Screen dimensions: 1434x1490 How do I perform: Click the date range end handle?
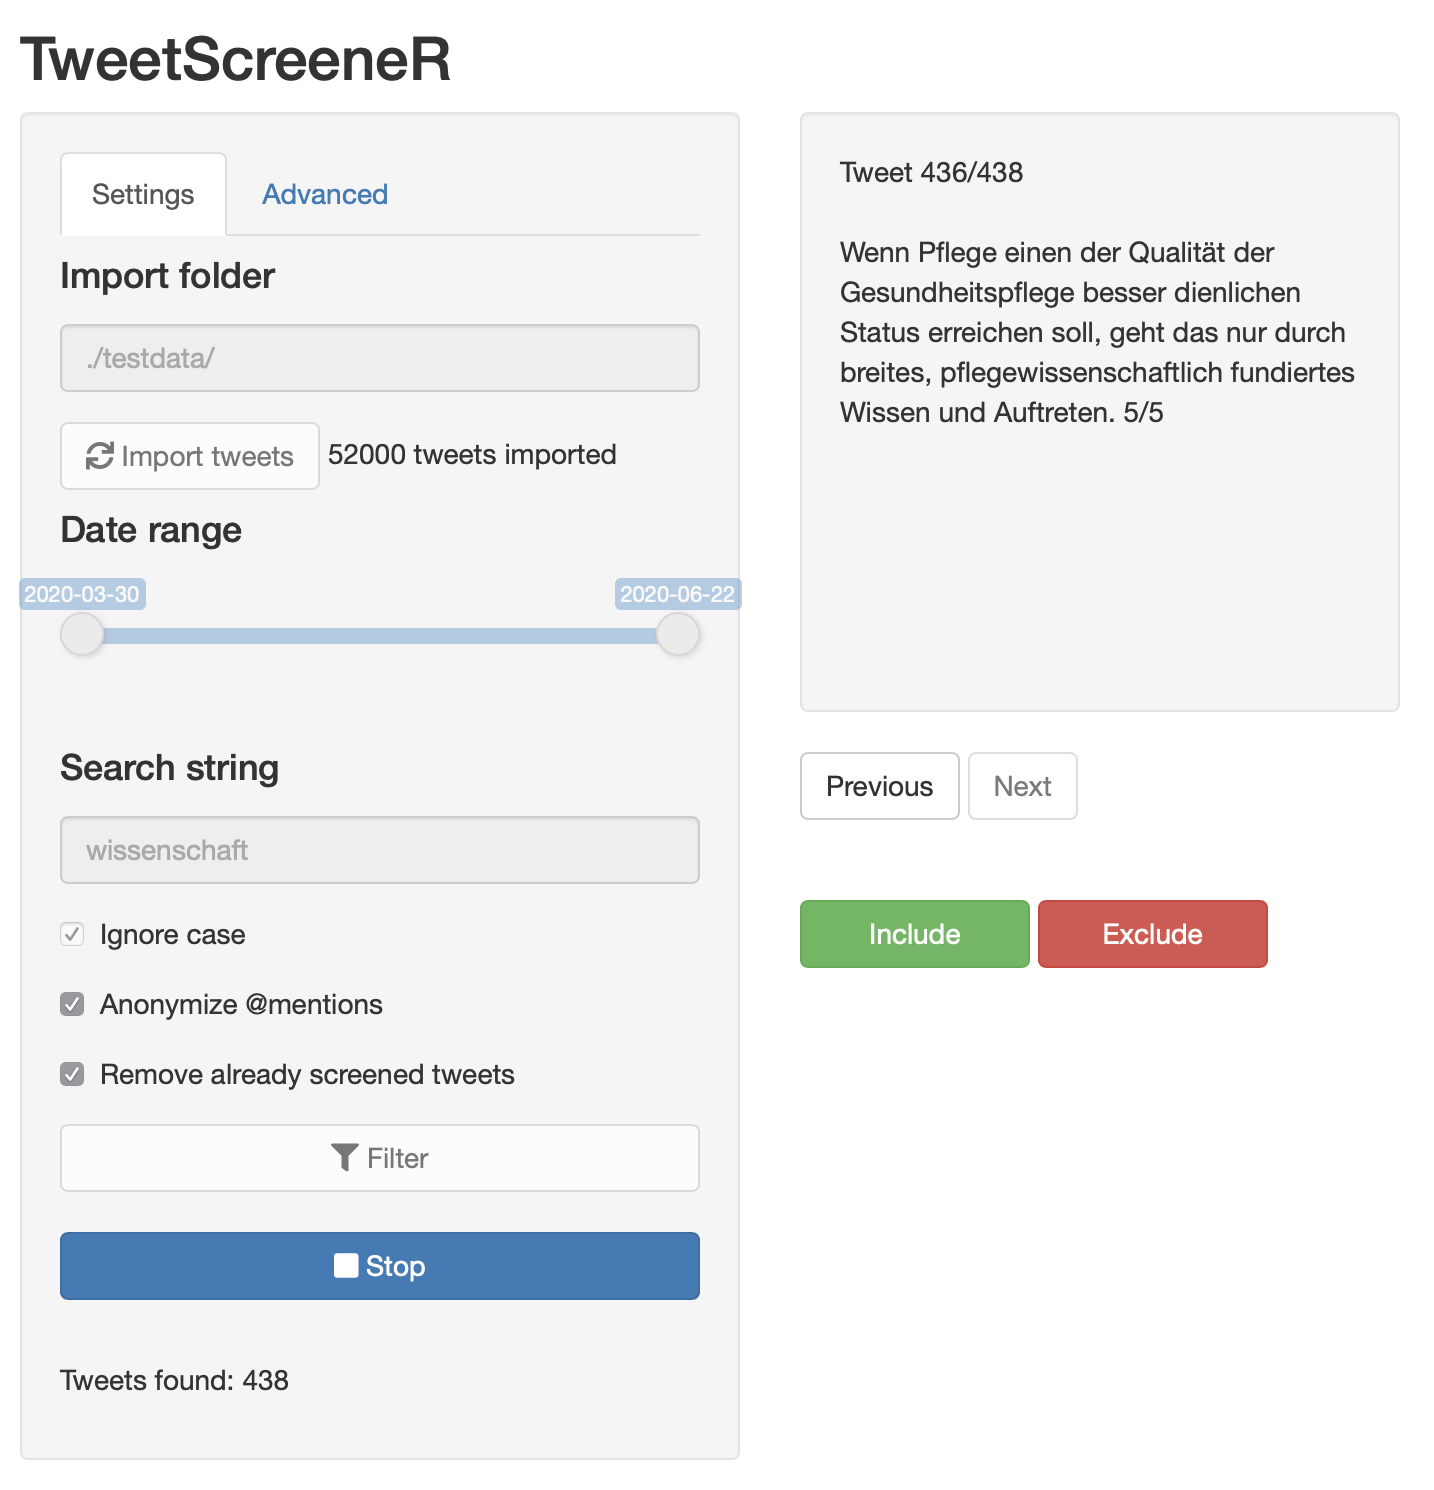click(x=678, y=634)
